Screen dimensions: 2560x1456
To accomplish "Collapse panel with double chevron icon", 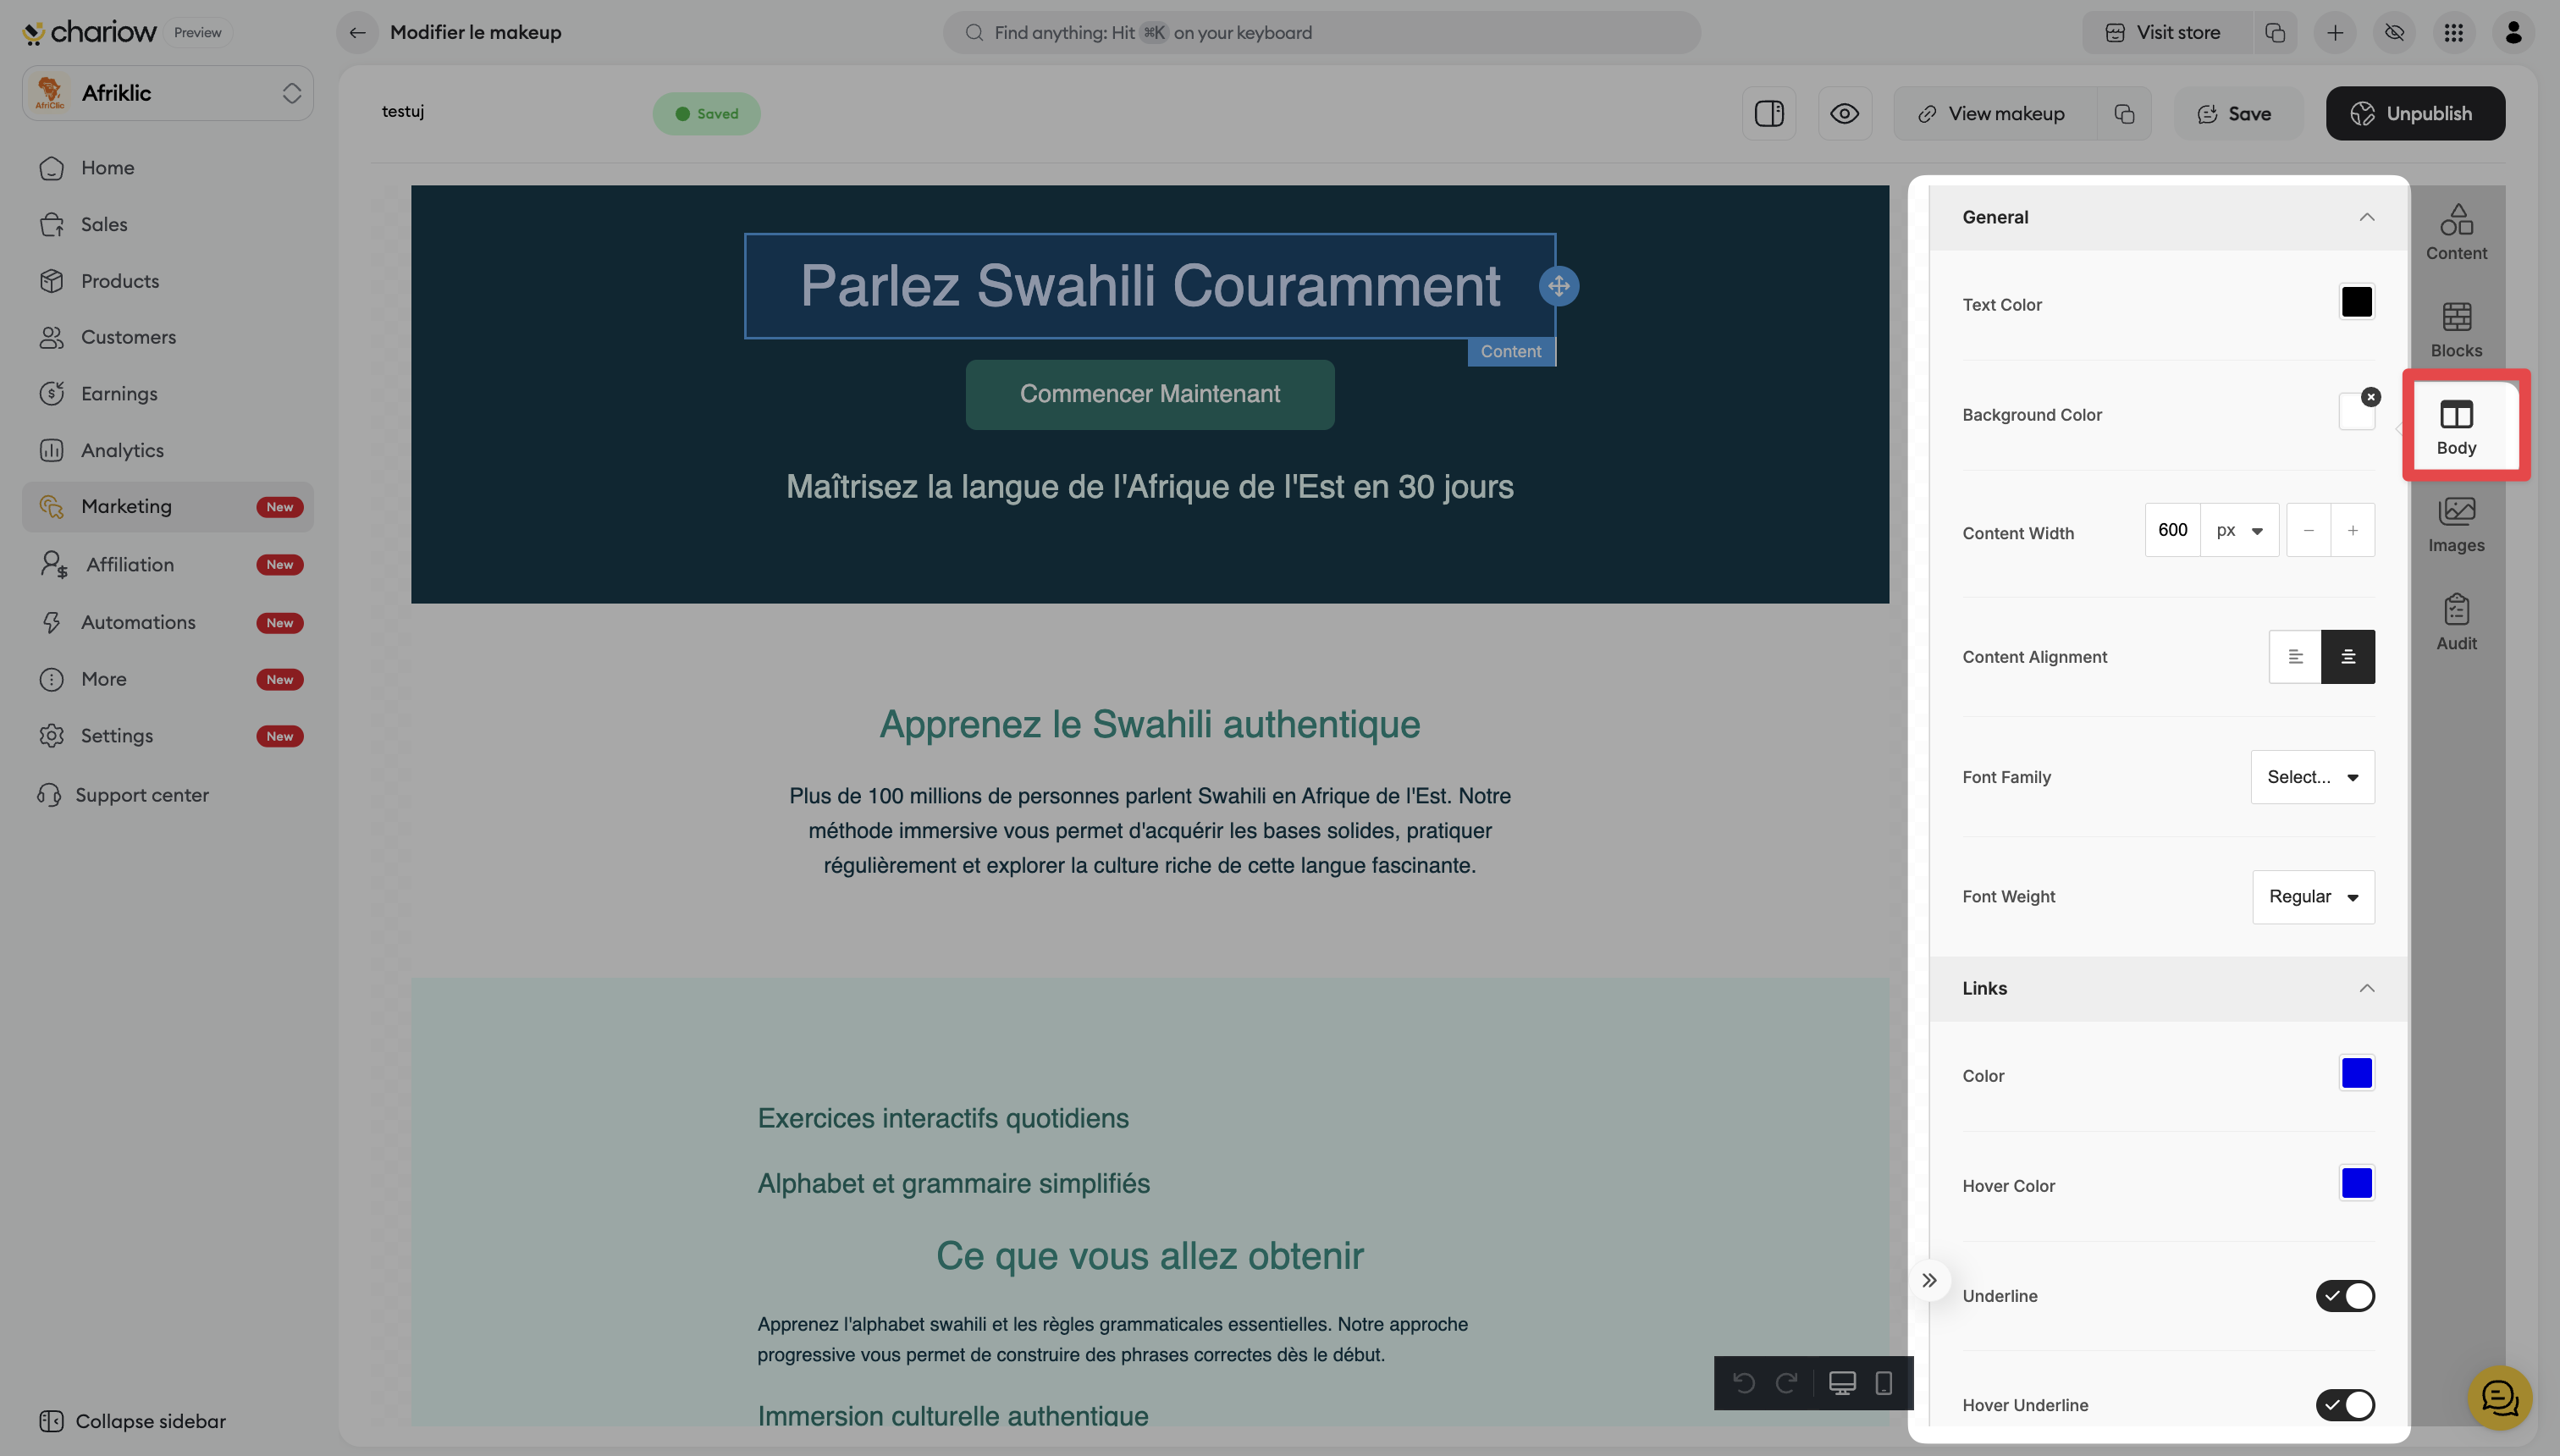I will pyautogui.click(x=1929, y=1280).
